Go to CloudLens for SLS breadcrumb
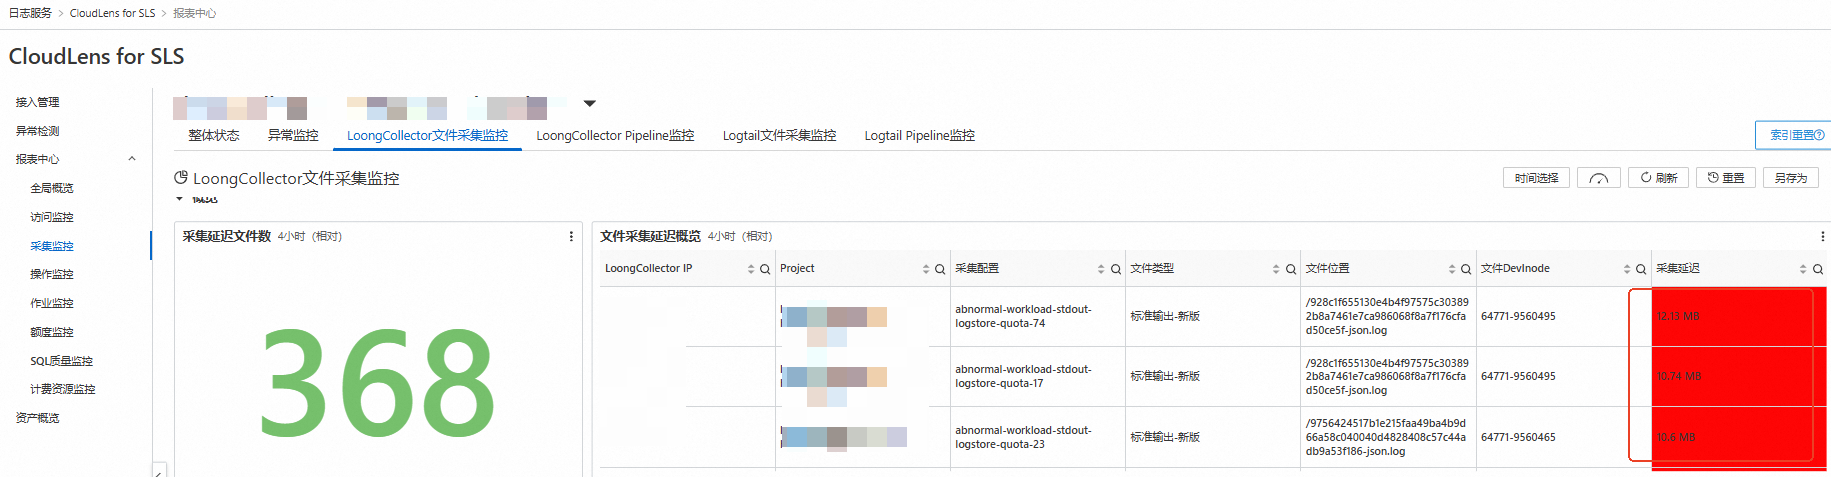The width and height of the screenshot is (1831, 477). click(112, 13)
